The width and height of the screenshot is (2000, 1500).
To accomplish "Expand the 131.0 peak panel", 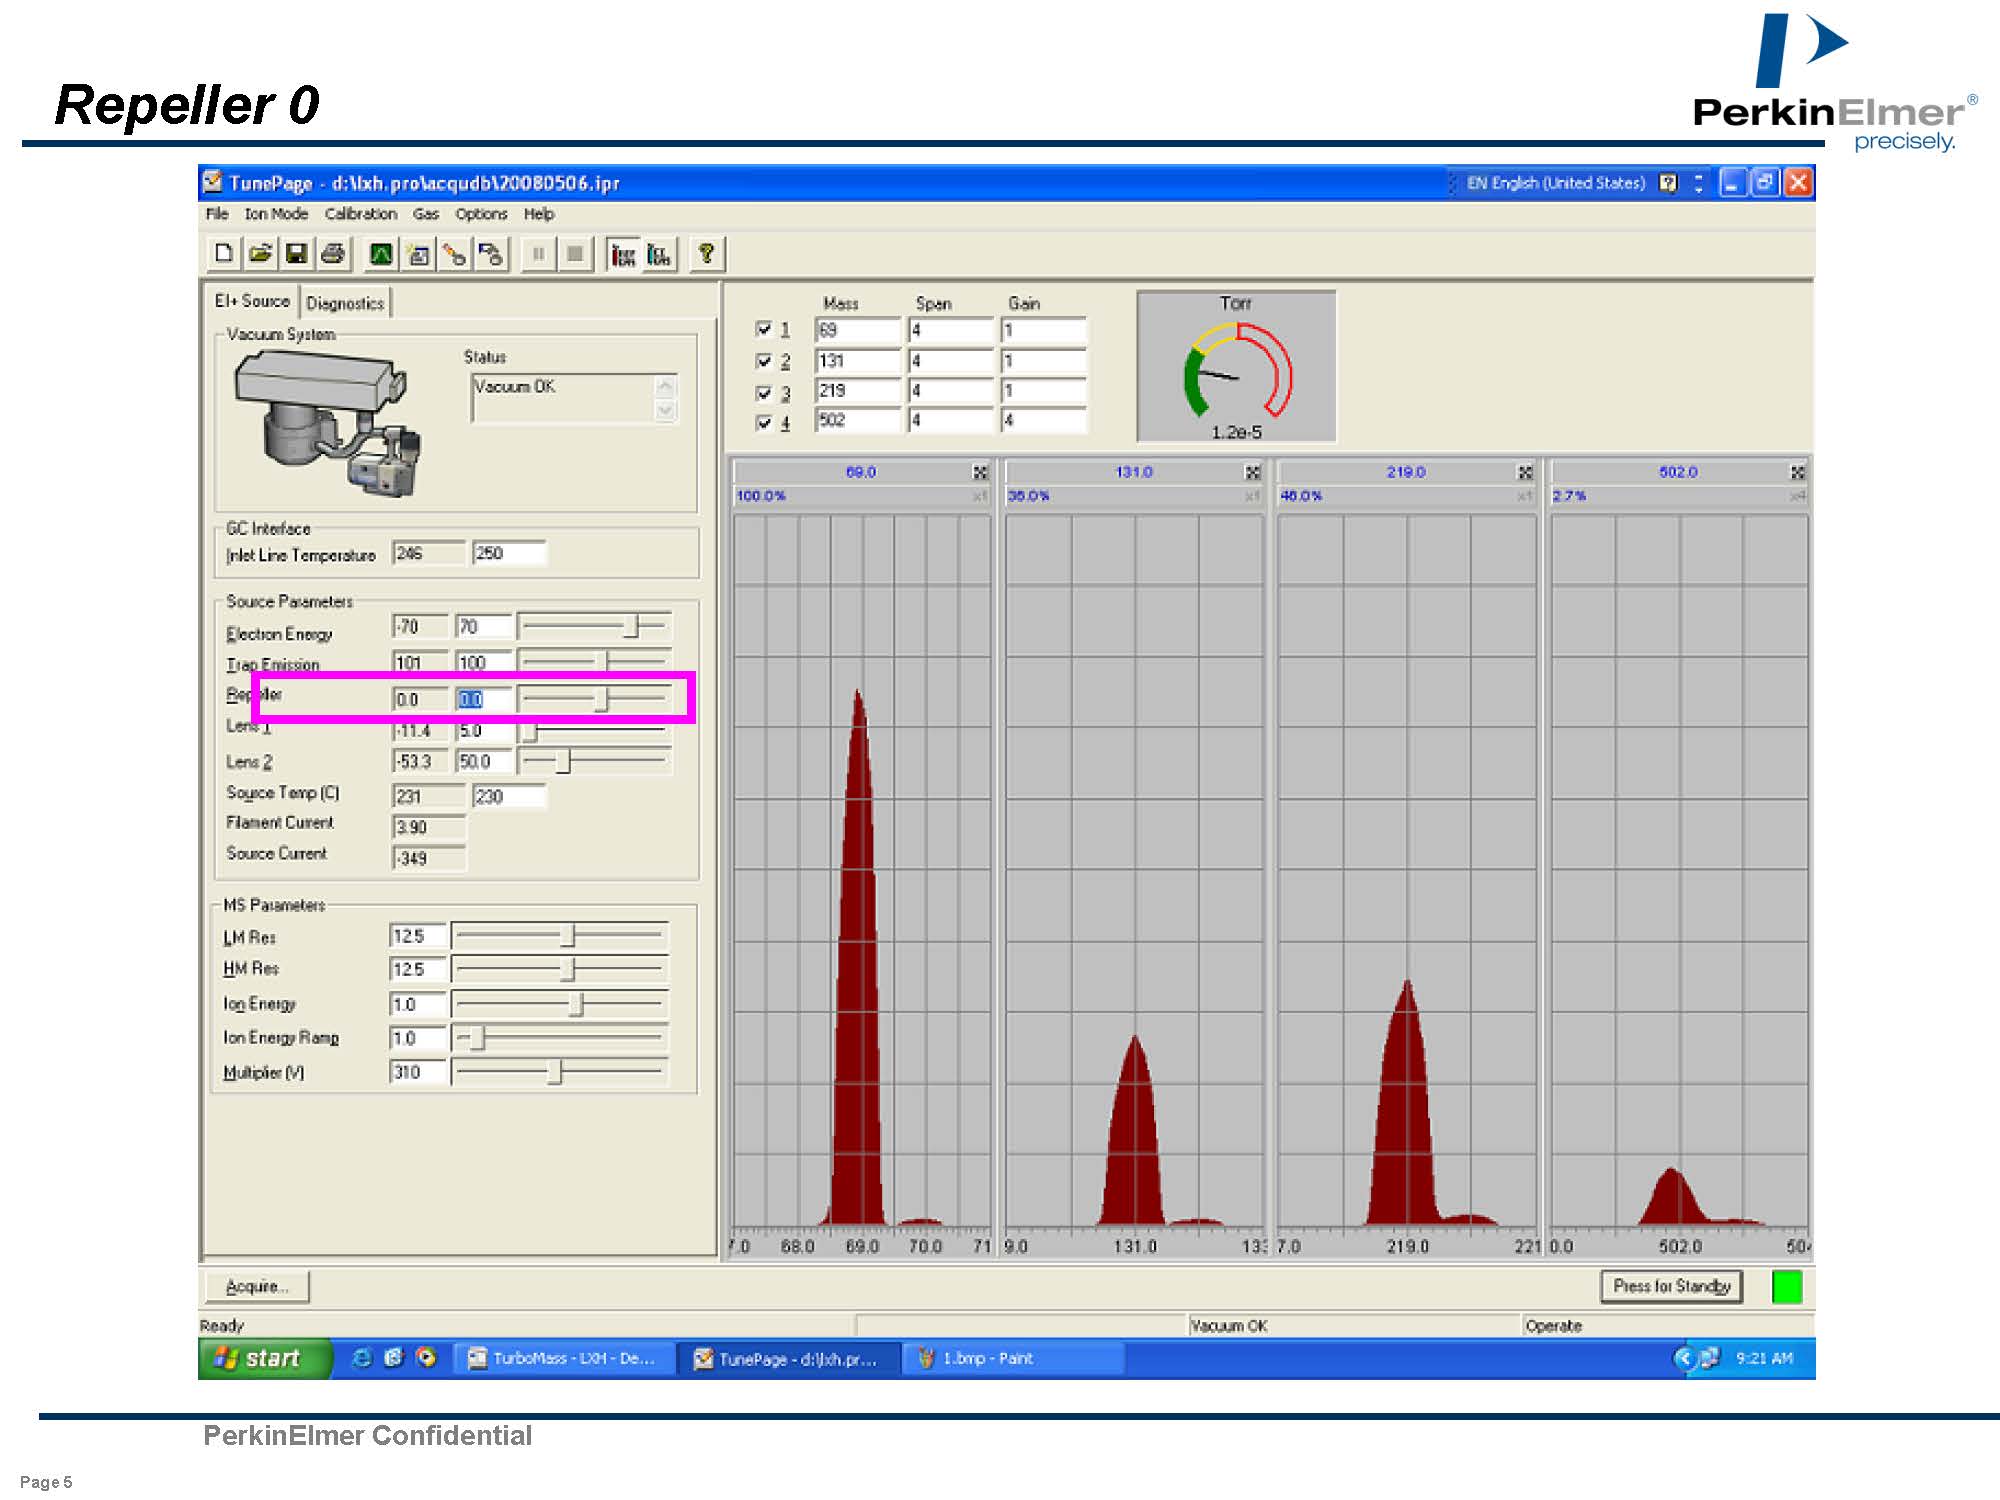I will [1252, 472].
